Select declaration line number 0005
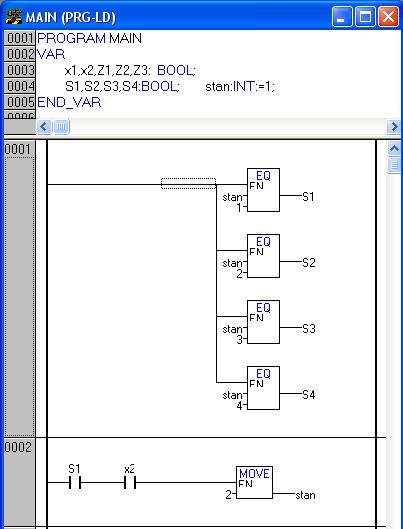The image size is (403, 529). pyautogui.click(x=20, y=102)
